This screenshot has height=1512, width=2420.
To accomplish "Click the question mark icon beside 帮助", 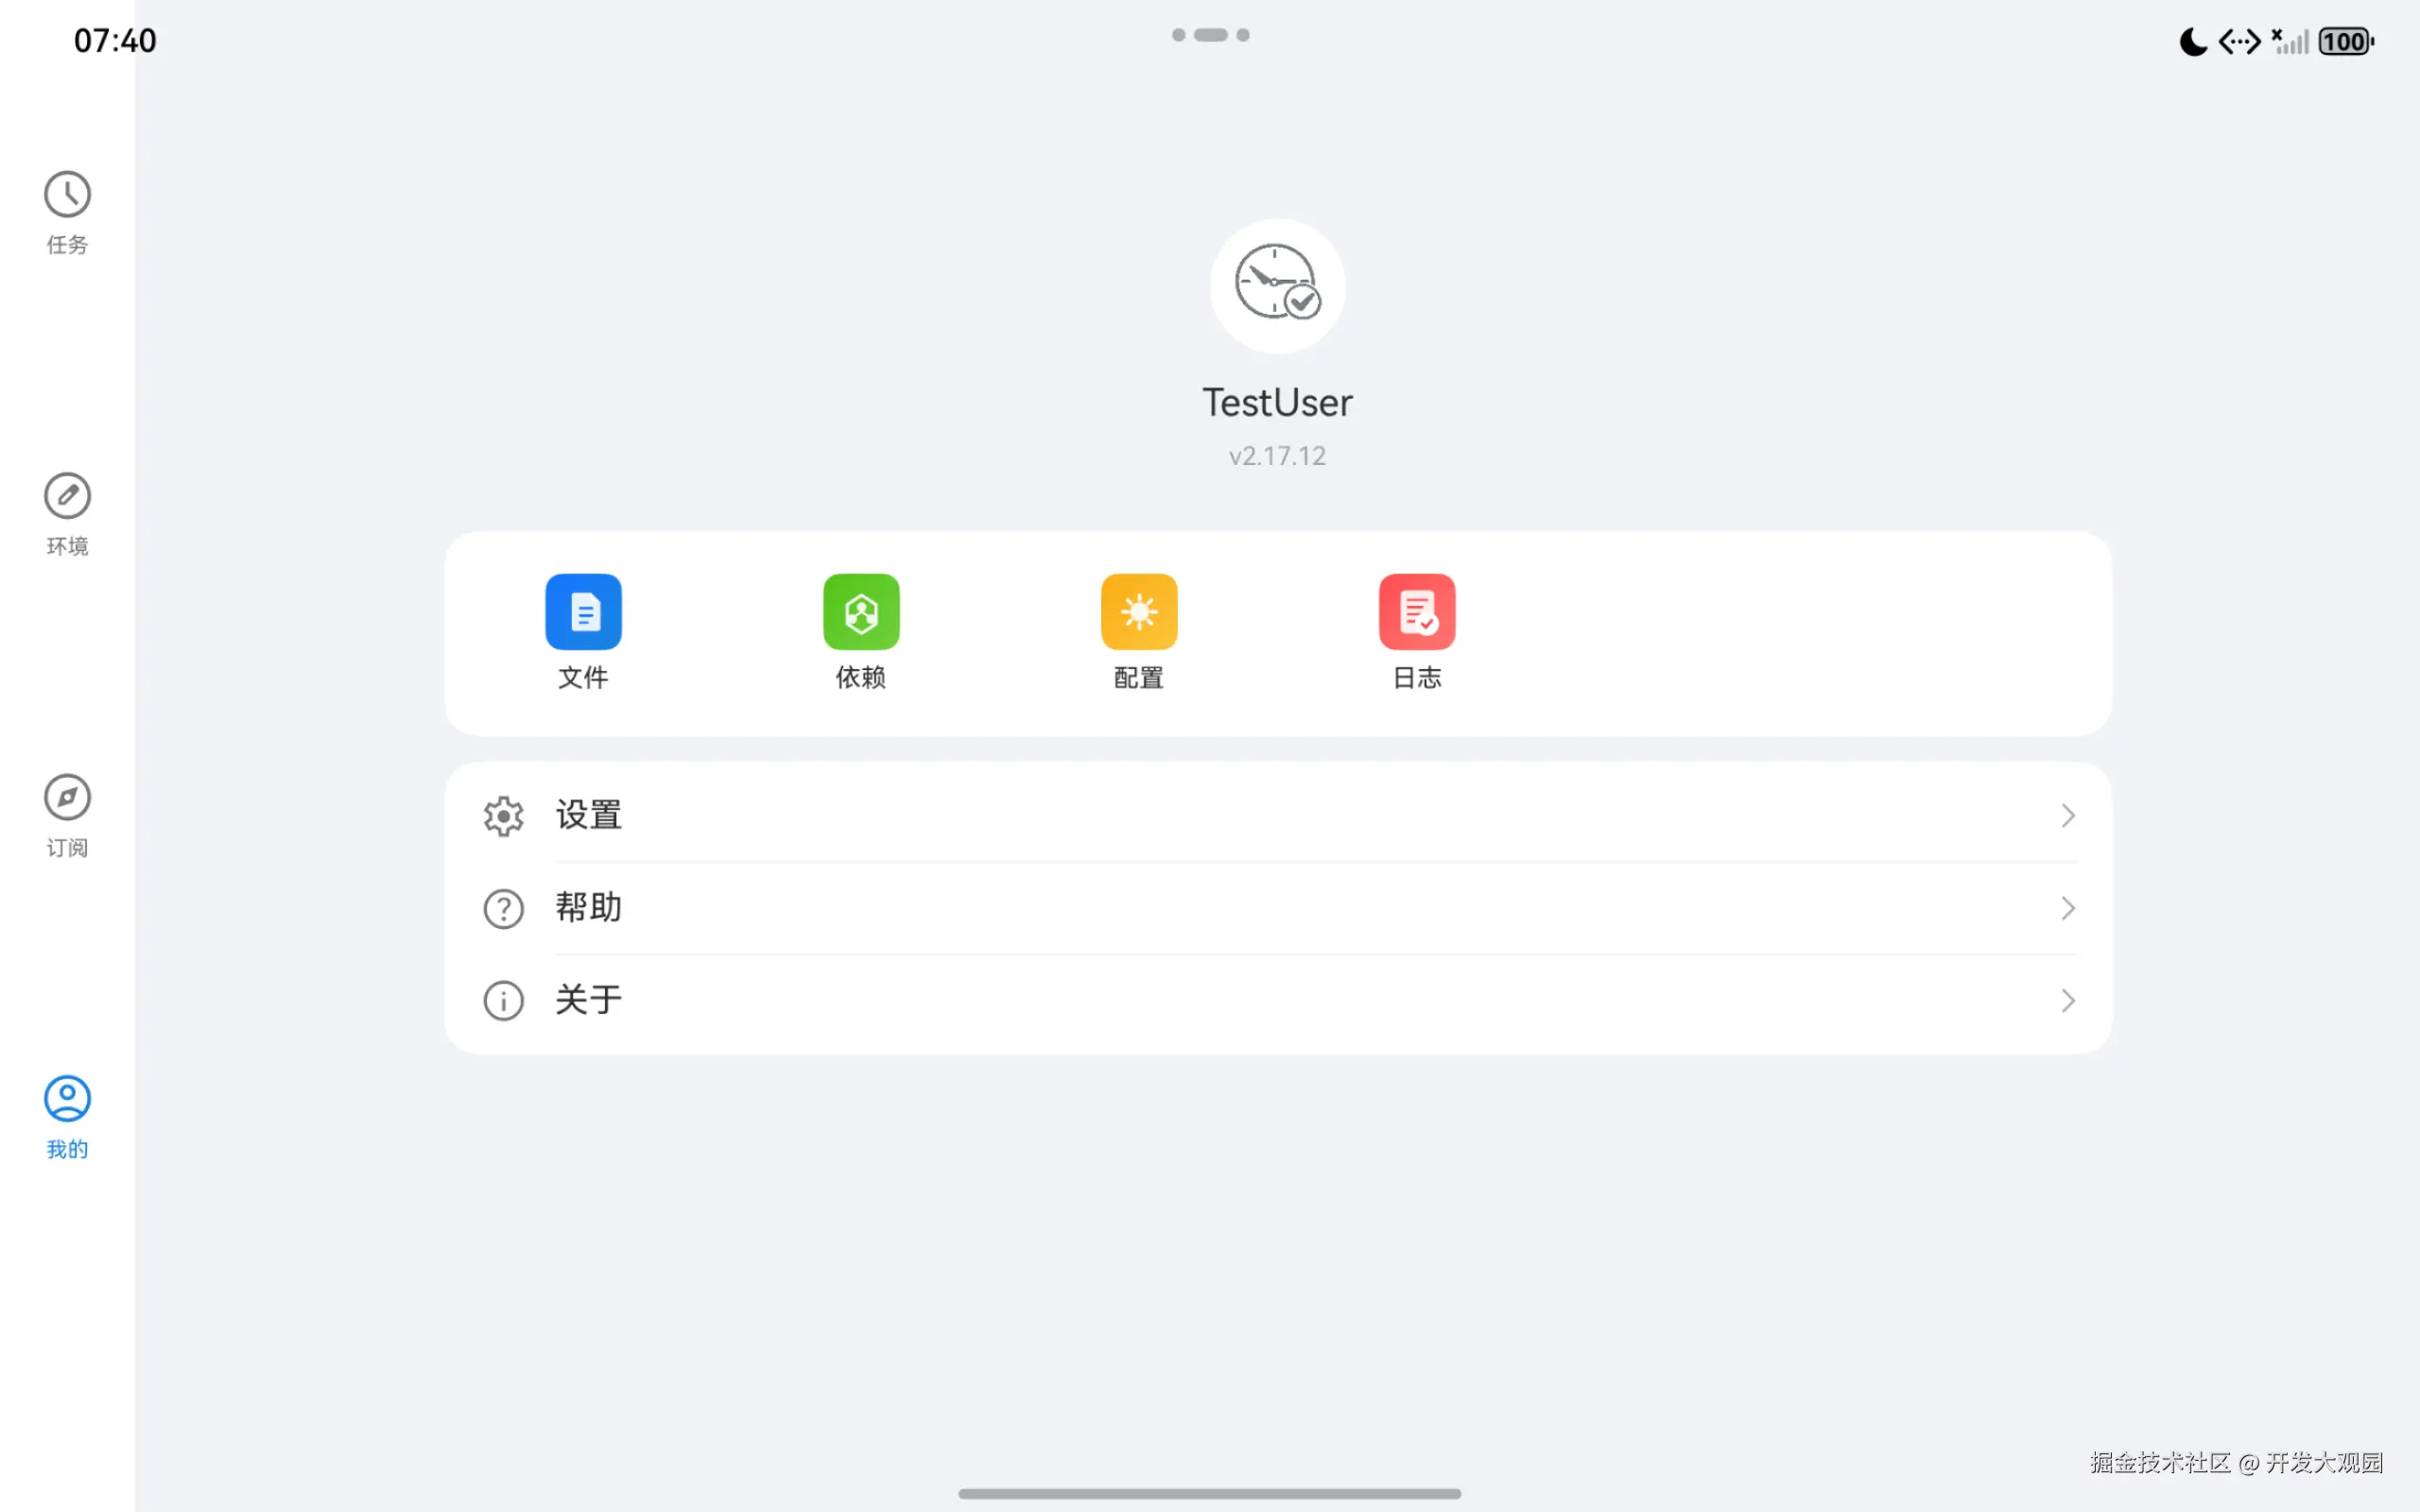I will point(503,908).
